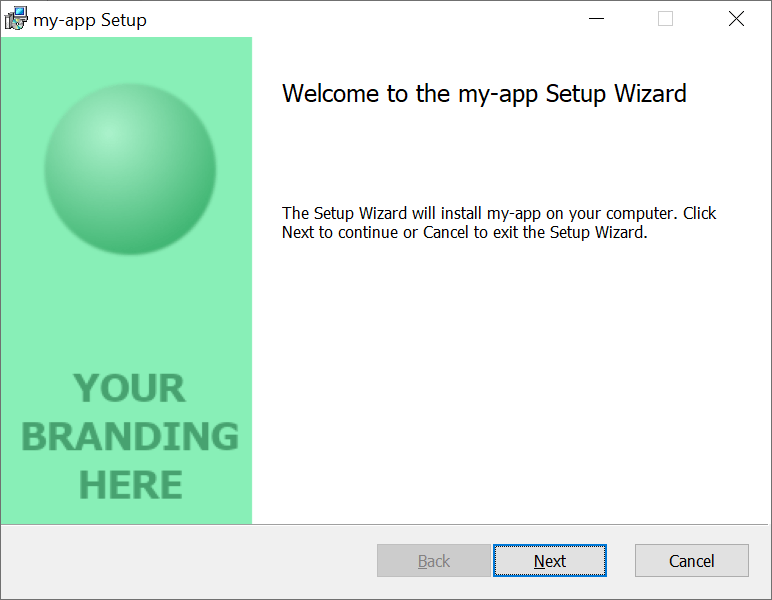Cancel the my-app setup
The height and width of the screenshot is (600, 772).
click(691, 561)
